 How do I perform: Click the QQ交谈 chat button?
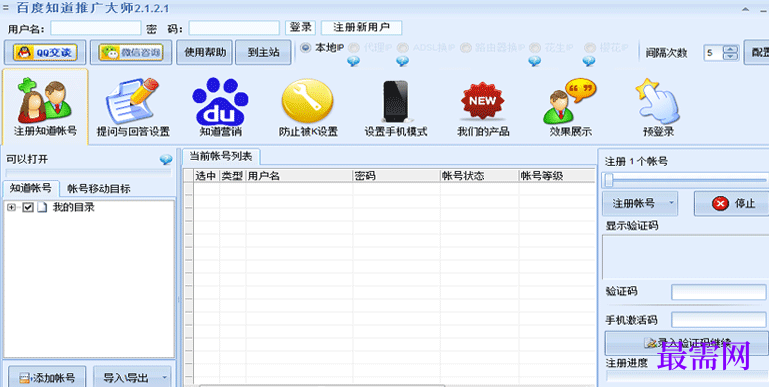coord(45,52)
